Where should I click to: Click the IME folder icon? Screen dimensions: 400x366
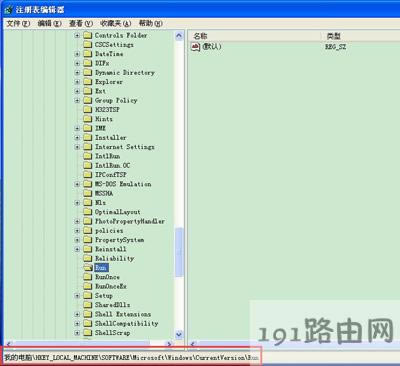tap(88, 128)
